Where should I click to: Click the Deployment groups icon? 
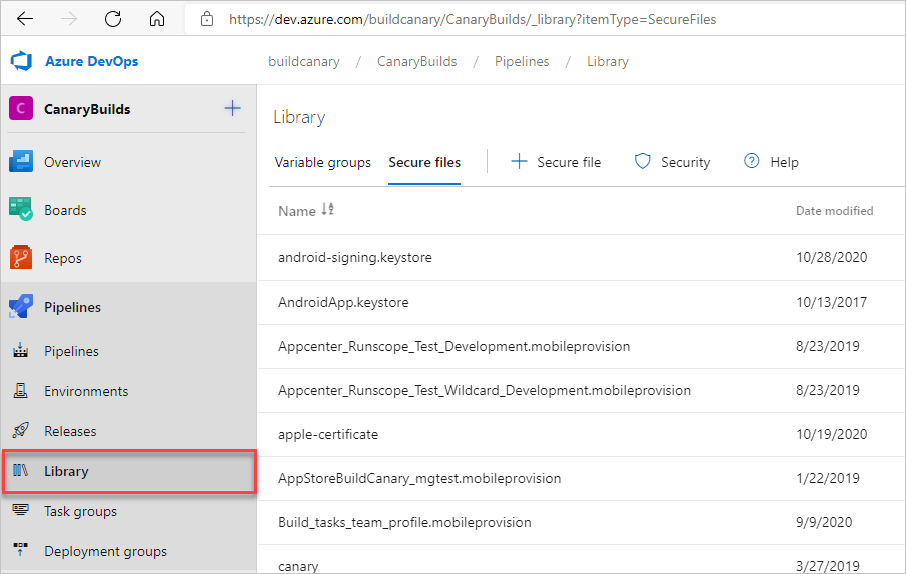point(20,550)
